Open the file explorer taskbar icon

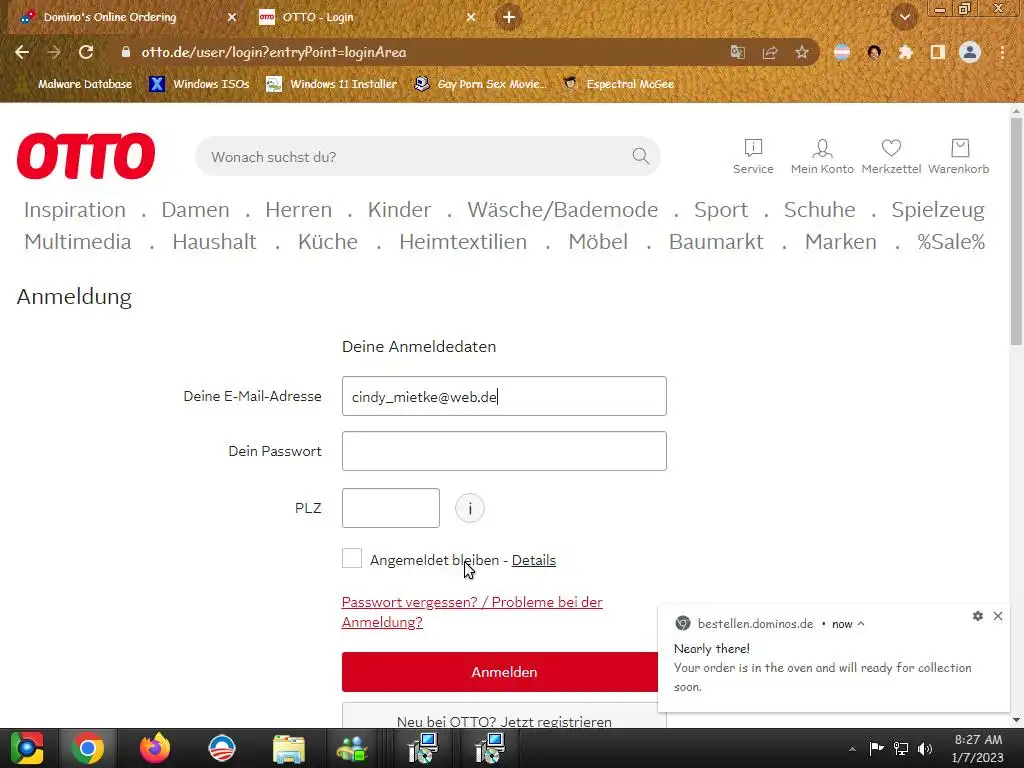(x=289, y=748)
